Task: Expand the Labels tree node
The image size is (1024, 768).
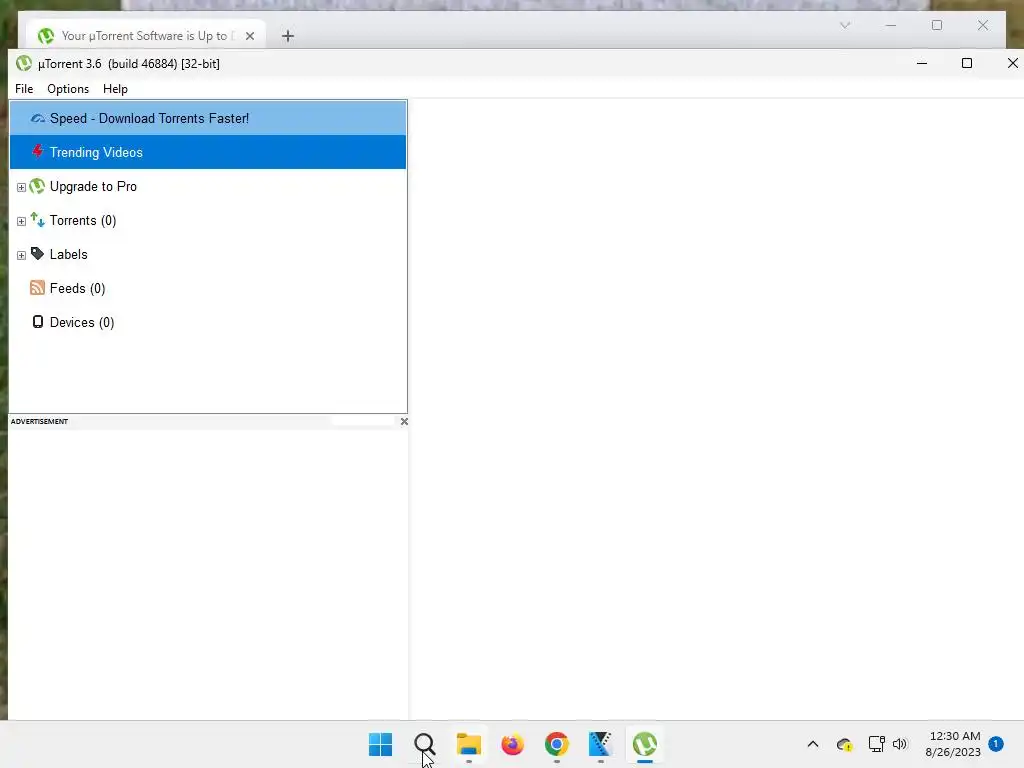Action: click(21, 255)
